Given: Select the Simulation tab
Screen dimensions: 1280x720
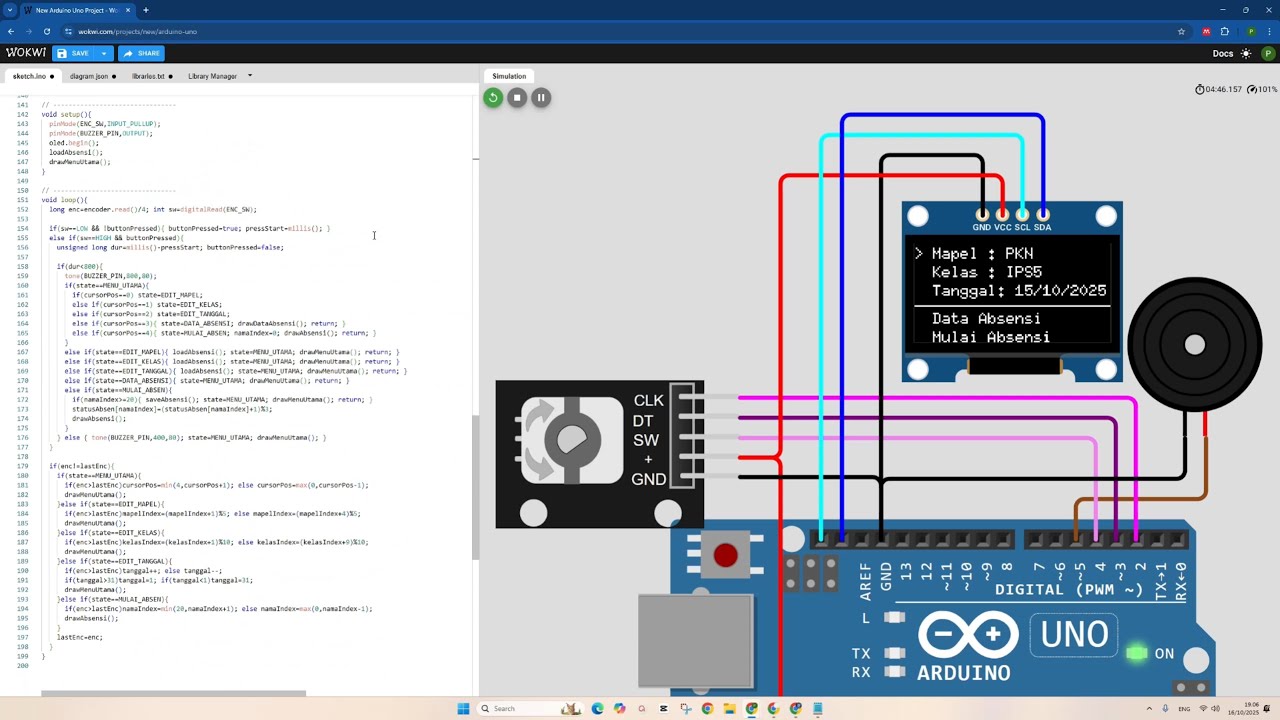Looking at the screenshot, I should pyautogui.click(x=509, y=76).
